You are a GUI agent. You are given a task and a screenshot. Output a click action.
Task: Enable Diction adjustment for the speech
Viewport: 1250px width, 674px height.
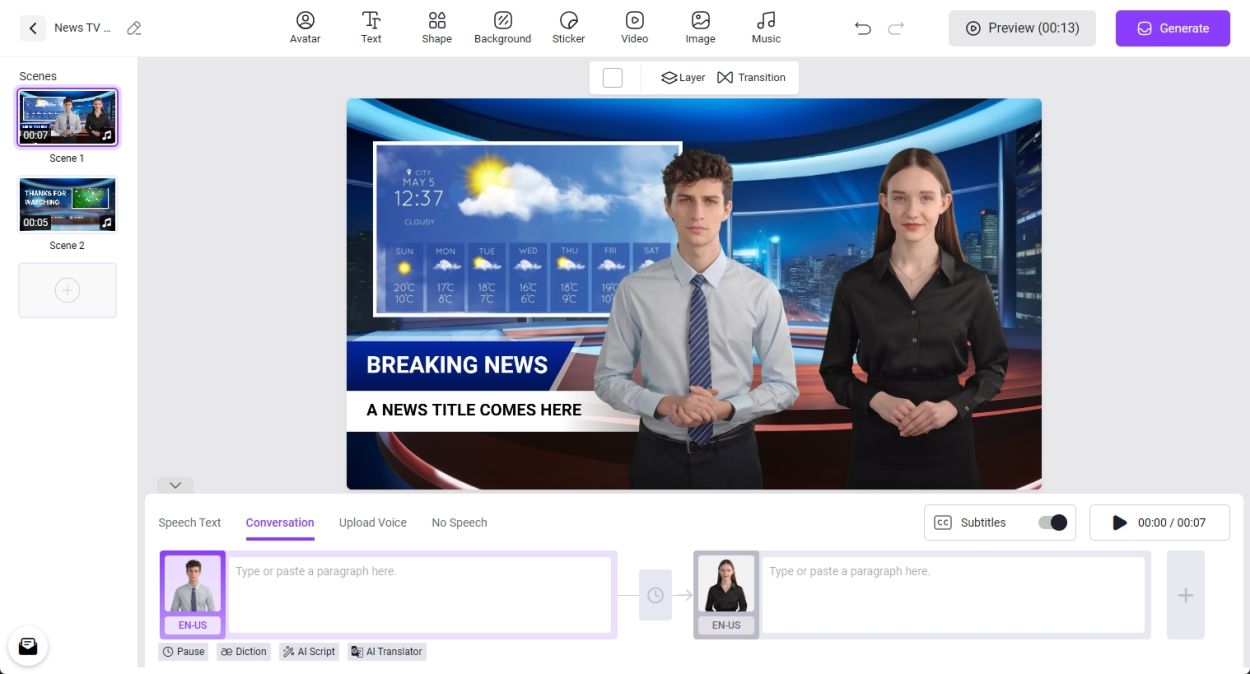[243, 651]
